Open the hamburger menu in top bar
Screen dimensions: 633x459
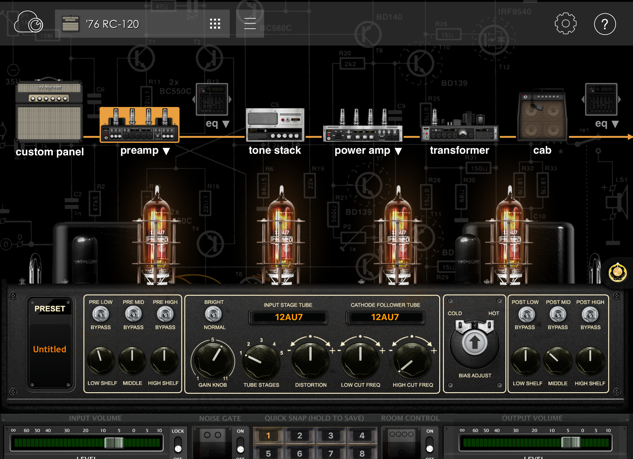click(x=250, y=24)
